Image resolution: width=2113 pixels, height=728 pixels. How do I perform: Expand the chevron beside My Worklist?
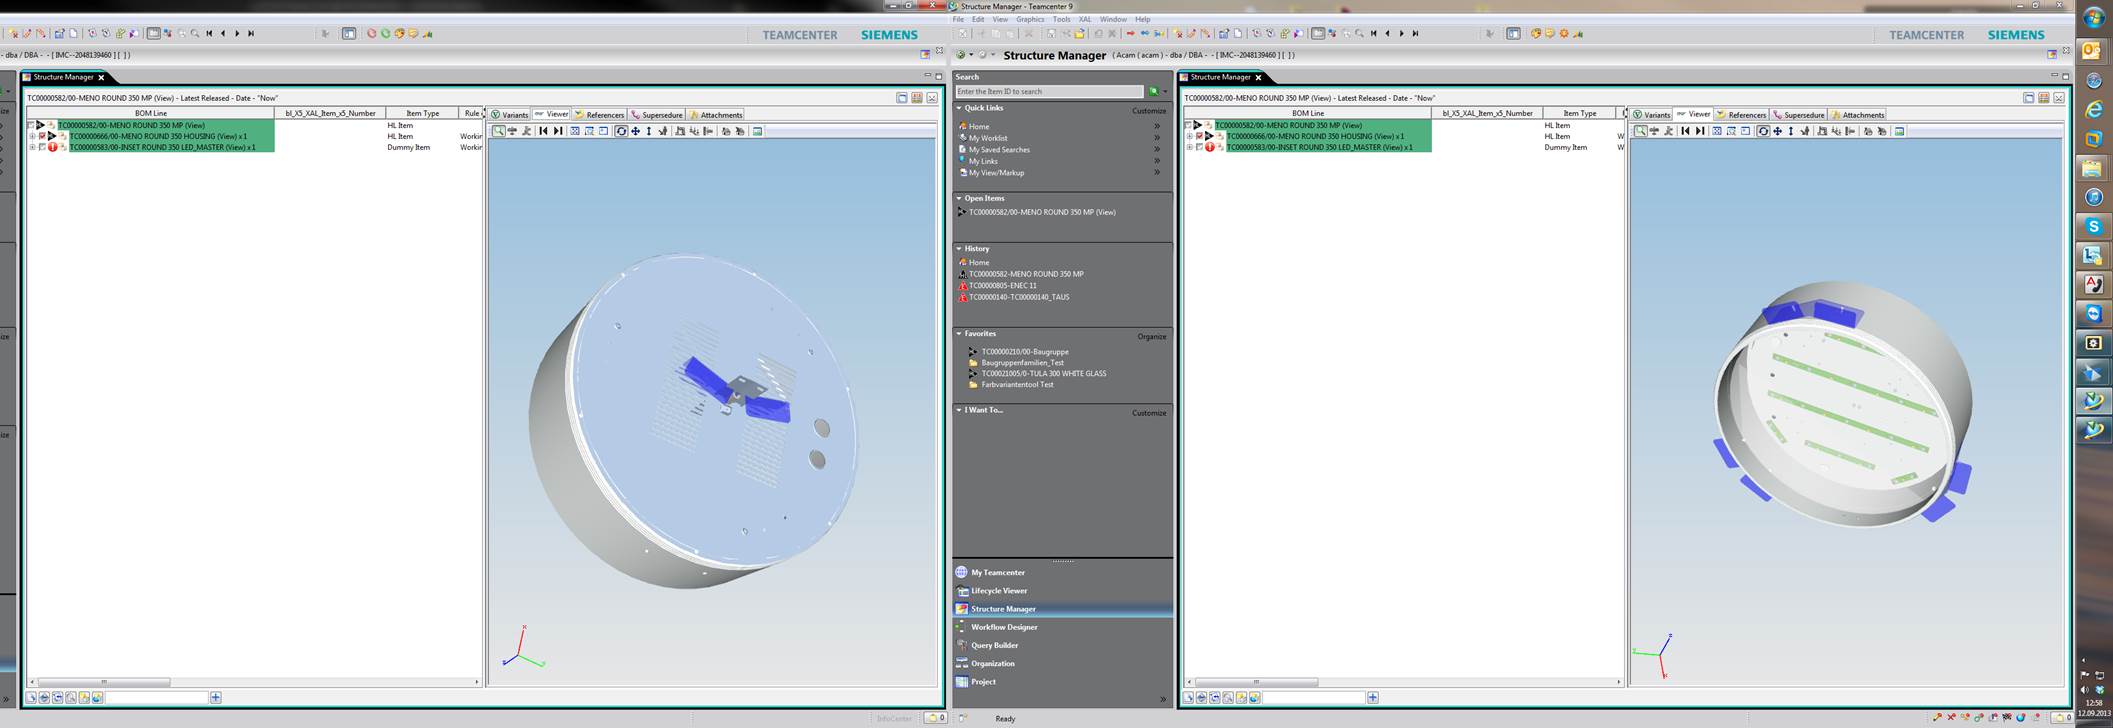coord(1157,138)
